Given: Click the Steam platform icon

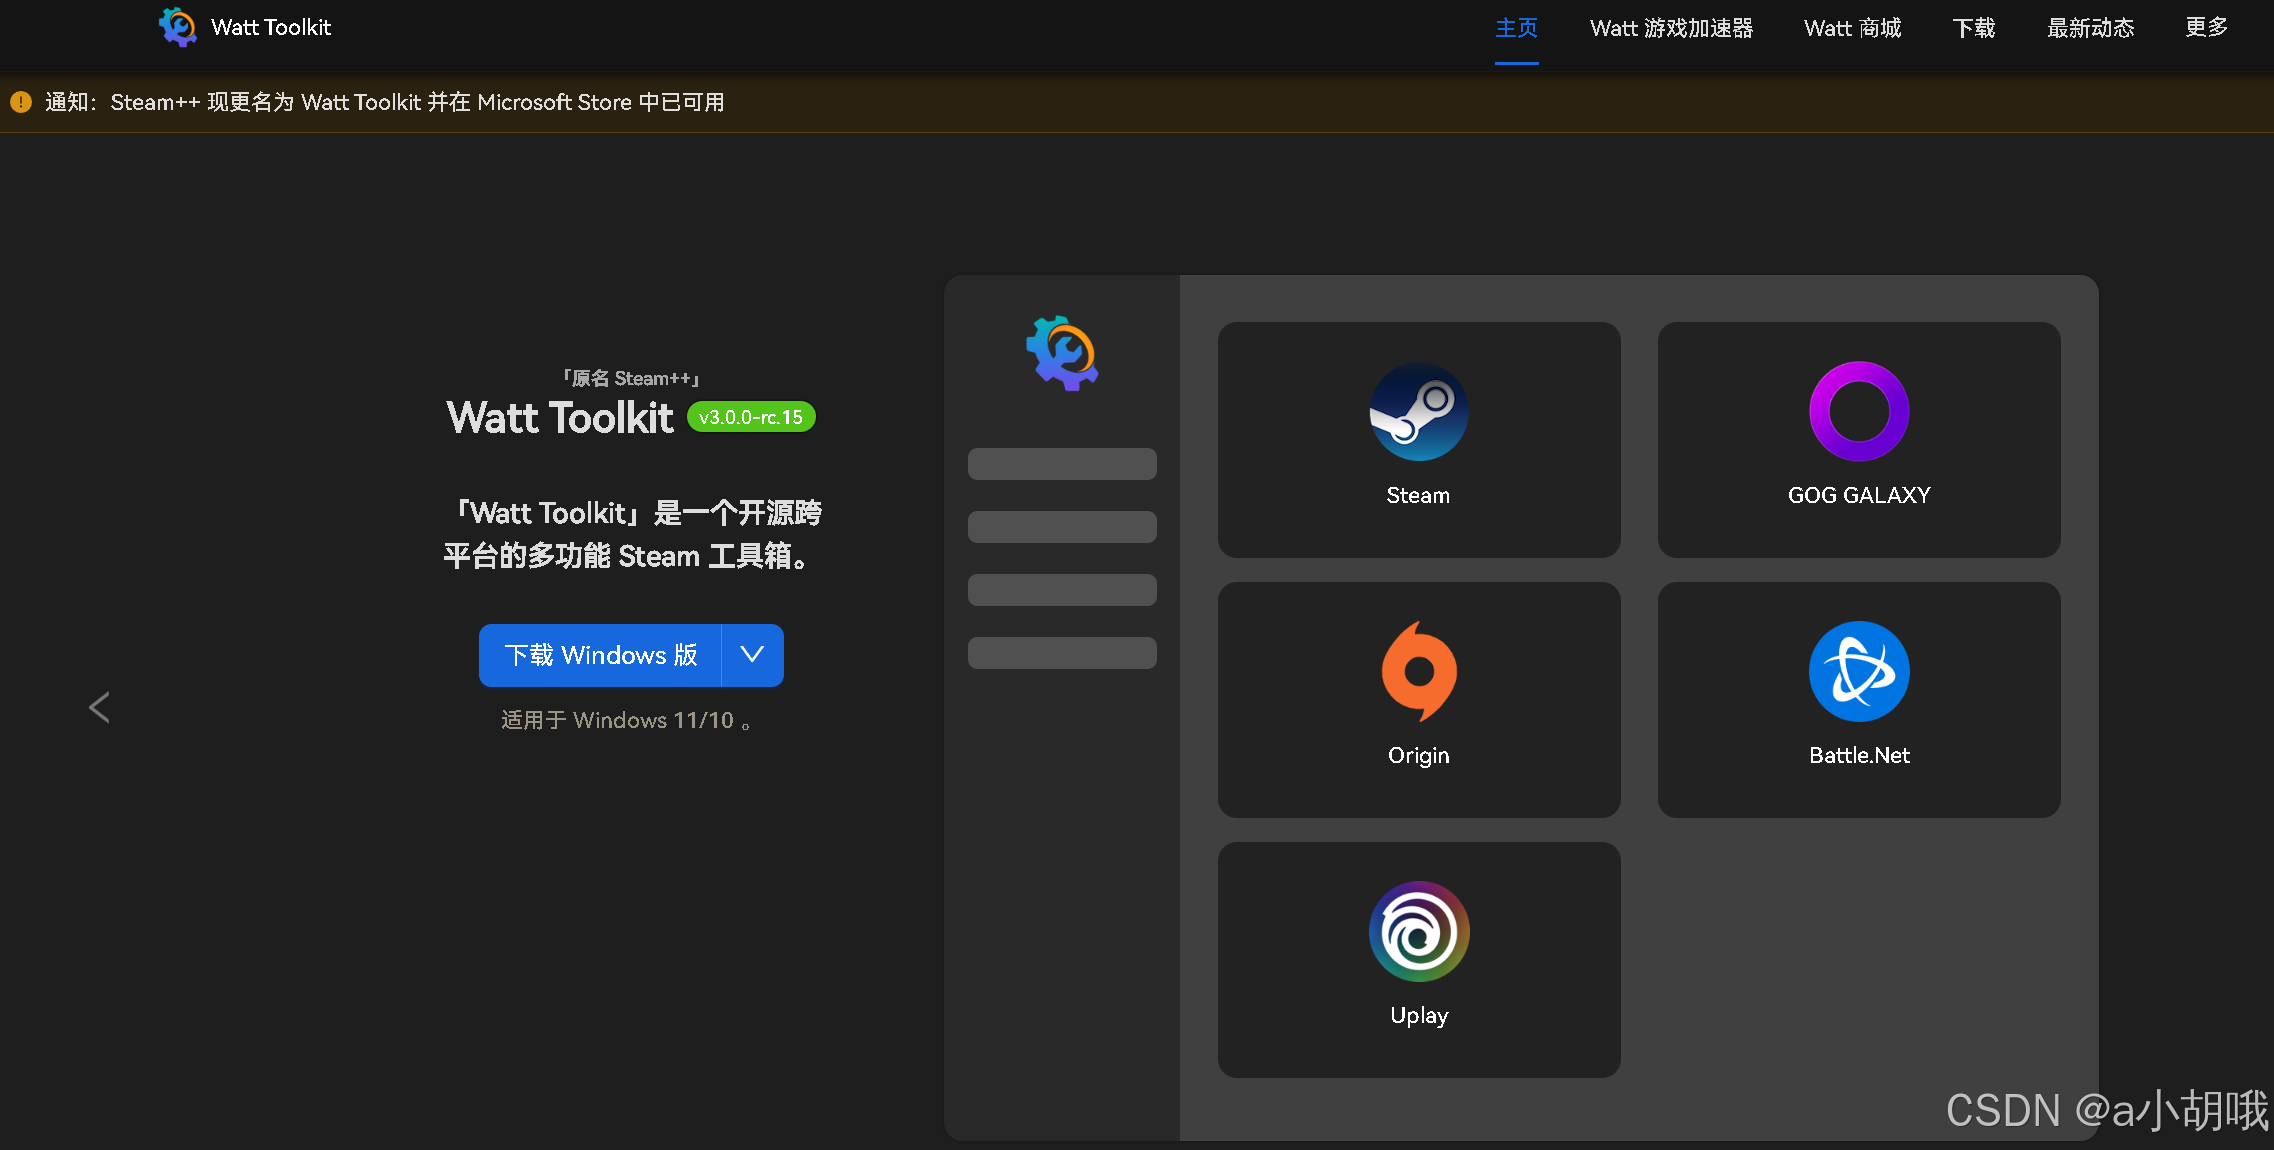Looking at the screenshot, I should click(x=1418, y=412).
